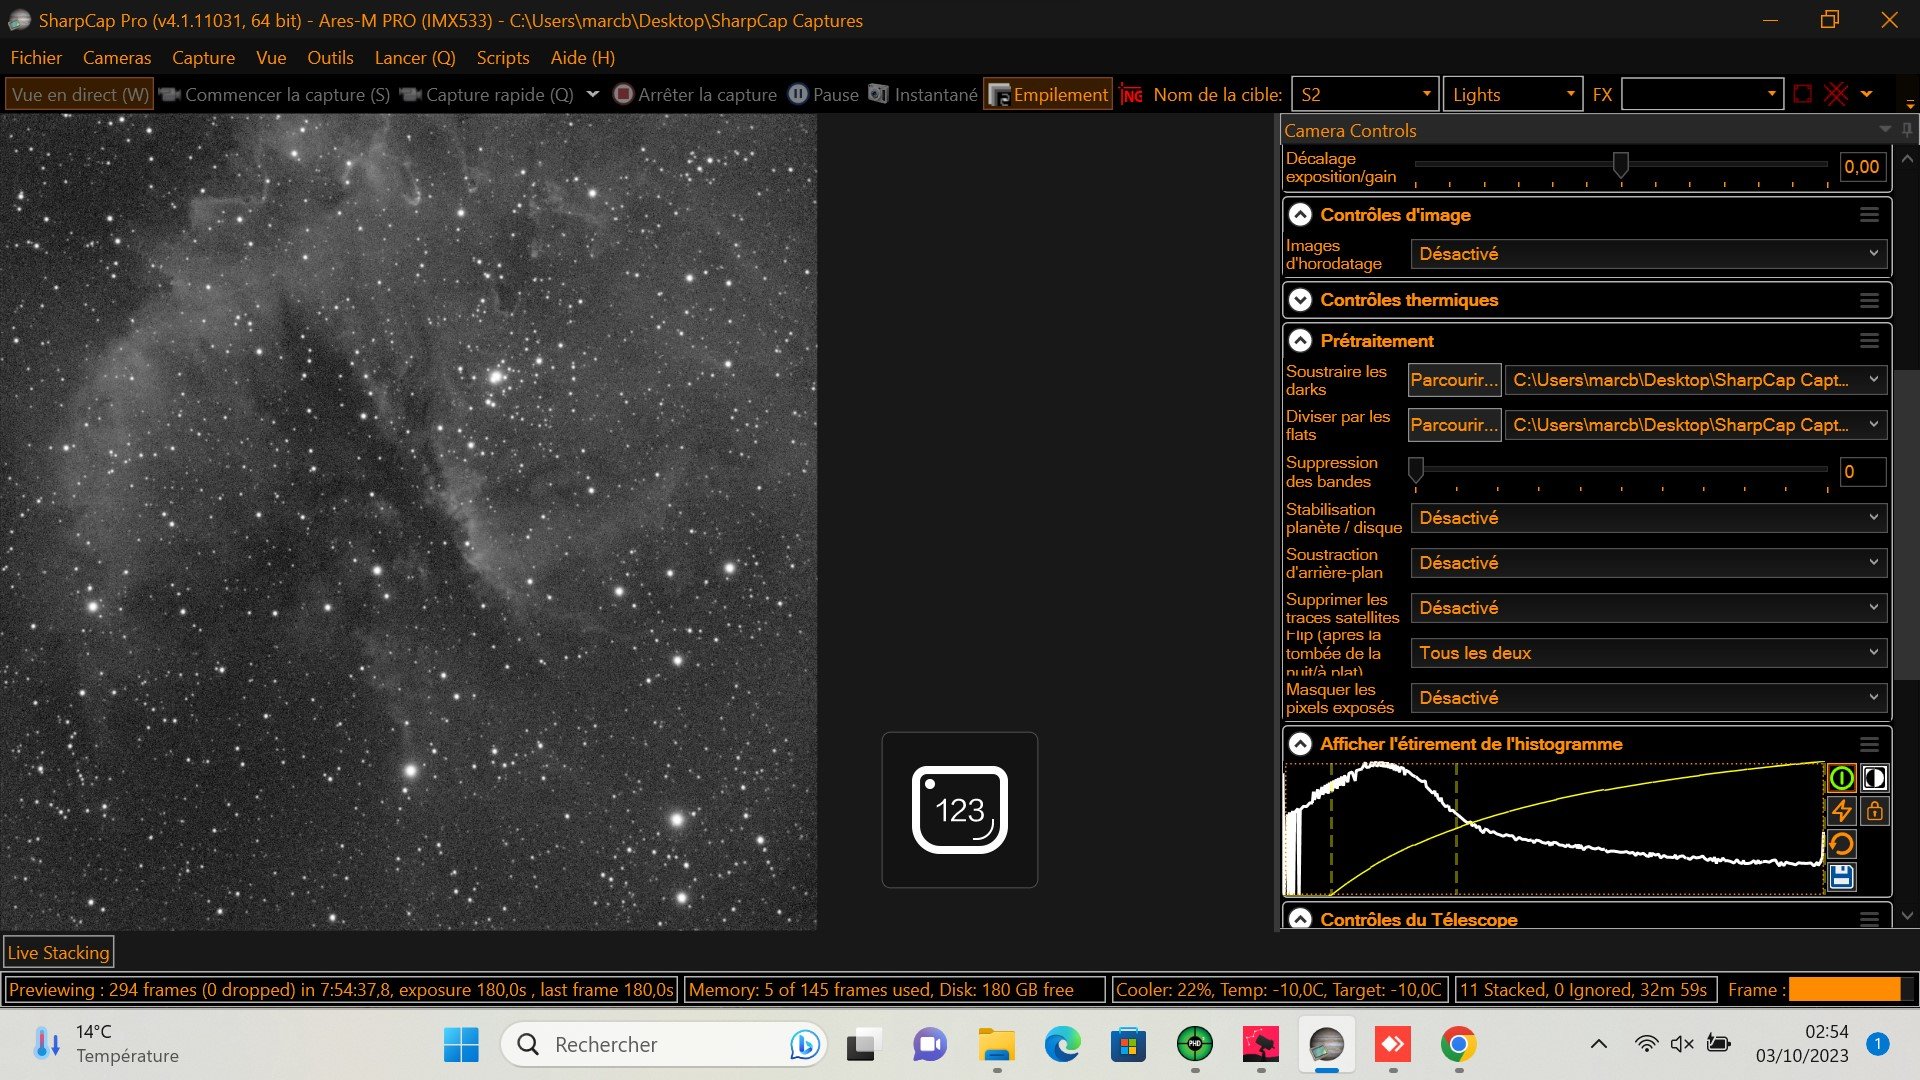Viewport: 1920px width, 1080px height.
Task: Open Images d'horodatage dropdown
Action: point(1649,254)
